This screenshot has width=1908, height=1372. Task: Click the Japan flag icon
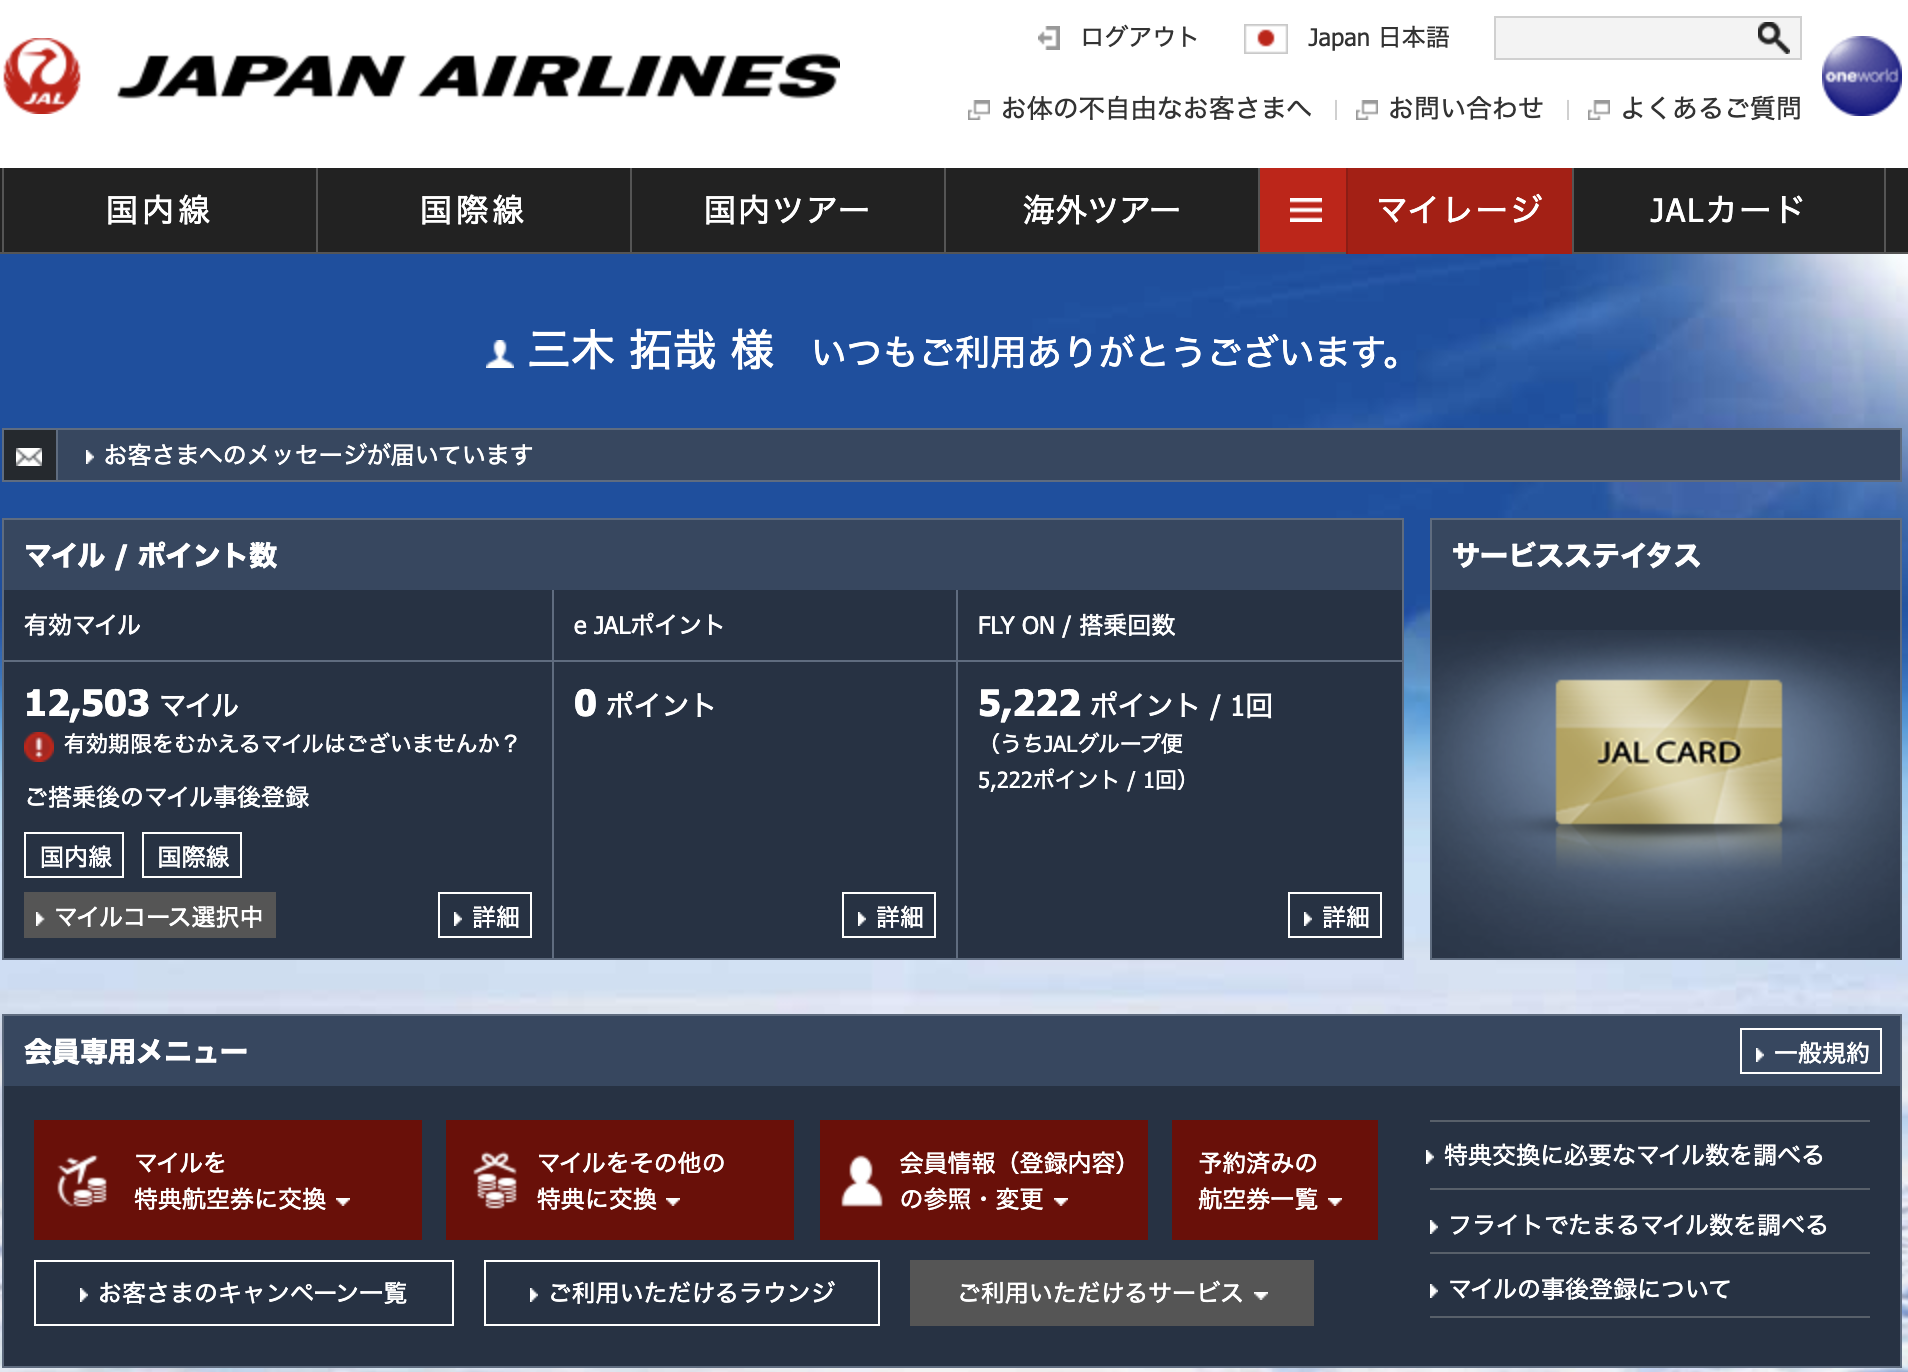point(1265,38)
